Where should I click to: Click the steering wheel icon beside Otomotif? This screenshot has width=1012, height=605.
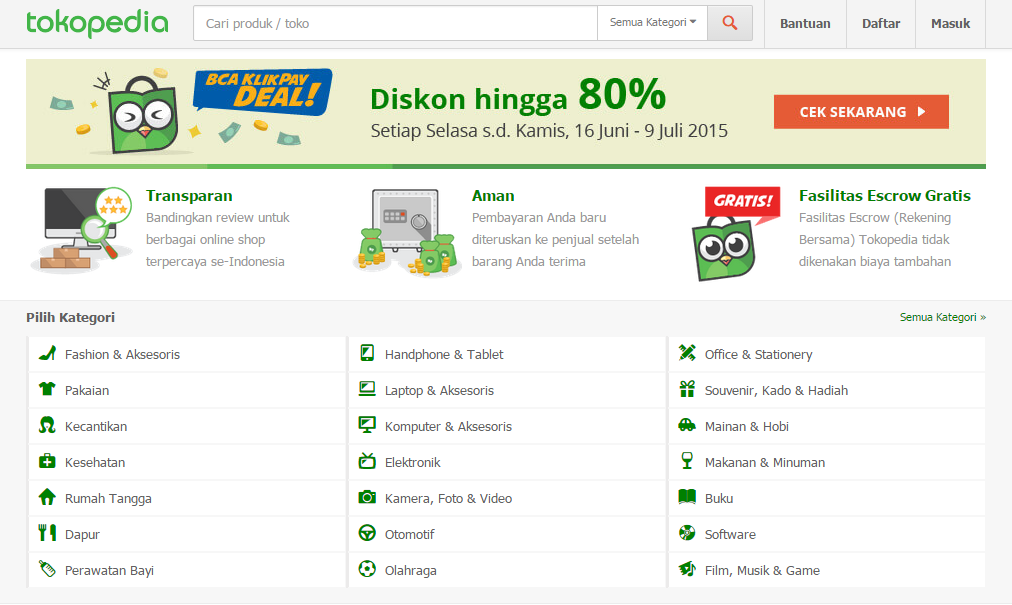point(367,533)
